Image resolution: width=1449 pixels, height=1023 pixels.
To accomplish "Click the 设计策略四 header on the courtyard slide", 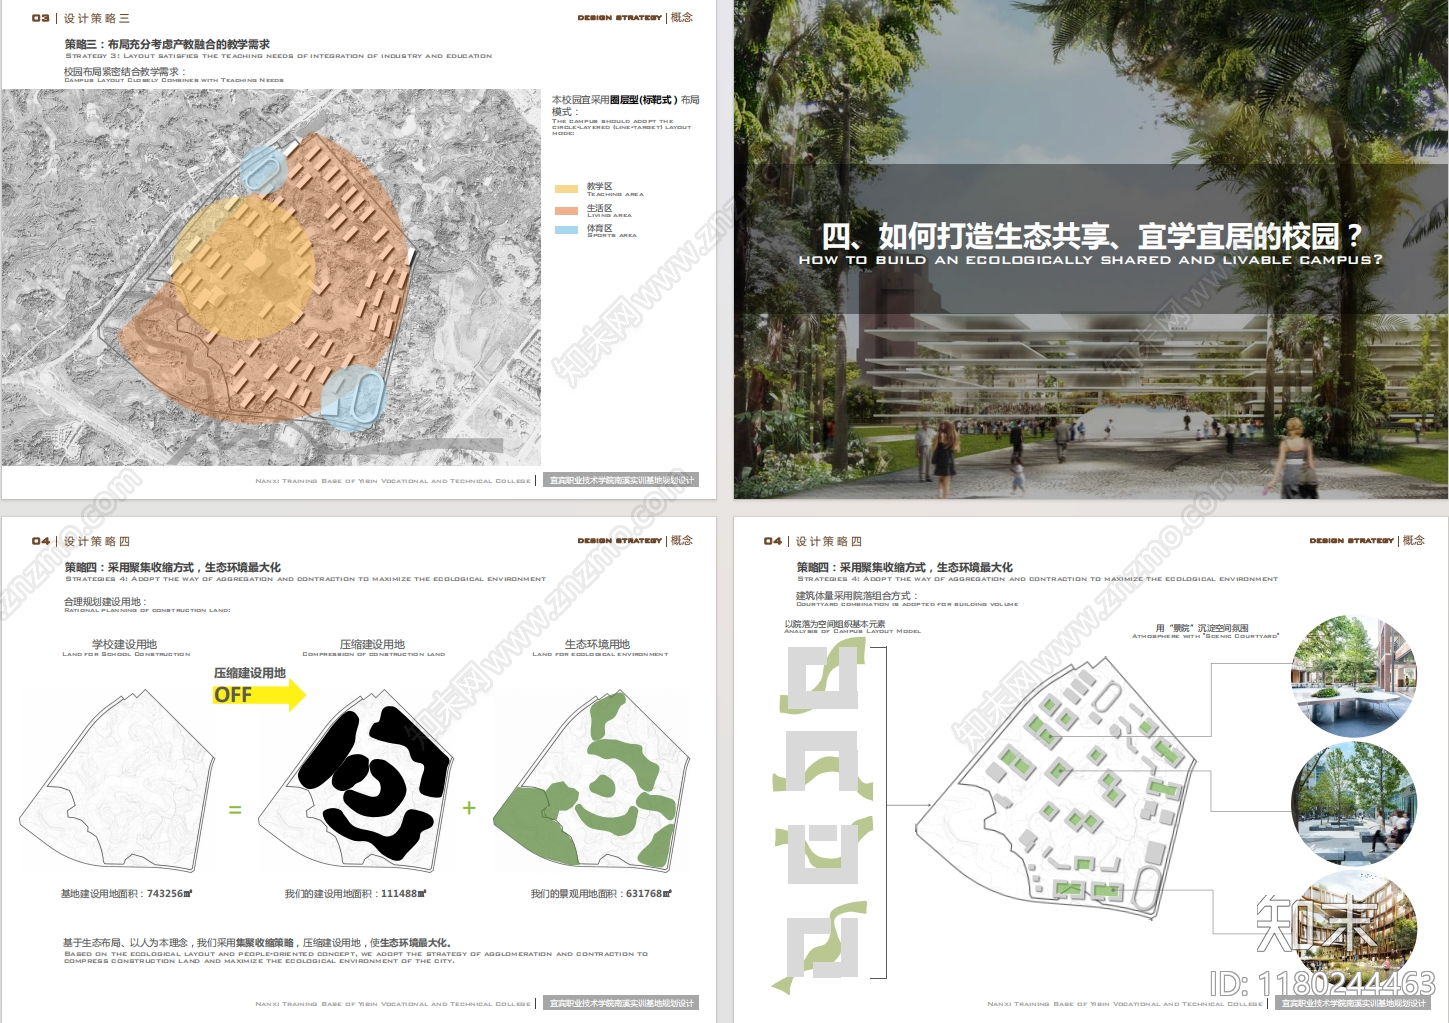I will [829, 541].
